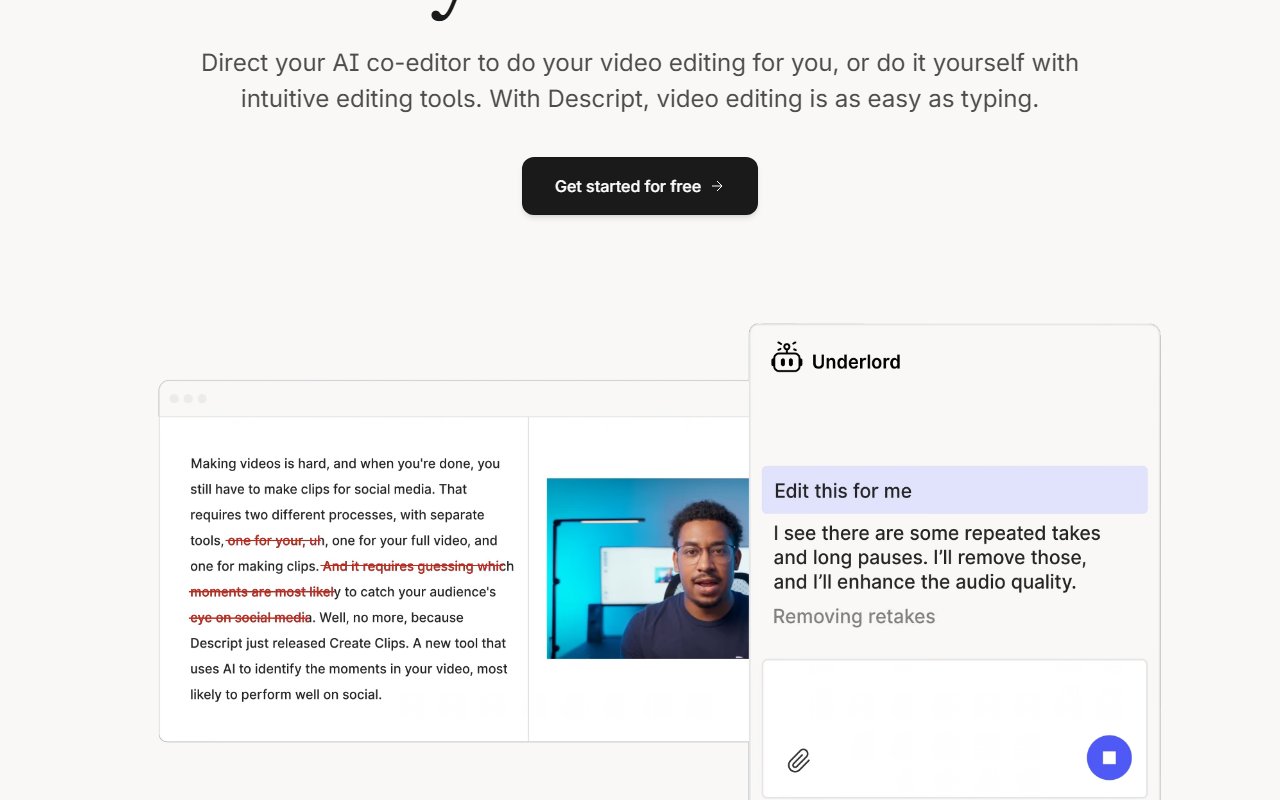Screen dimensions: 1280x800
Task: Click the struck-through text eye on social media
Action: coord(250,617)
